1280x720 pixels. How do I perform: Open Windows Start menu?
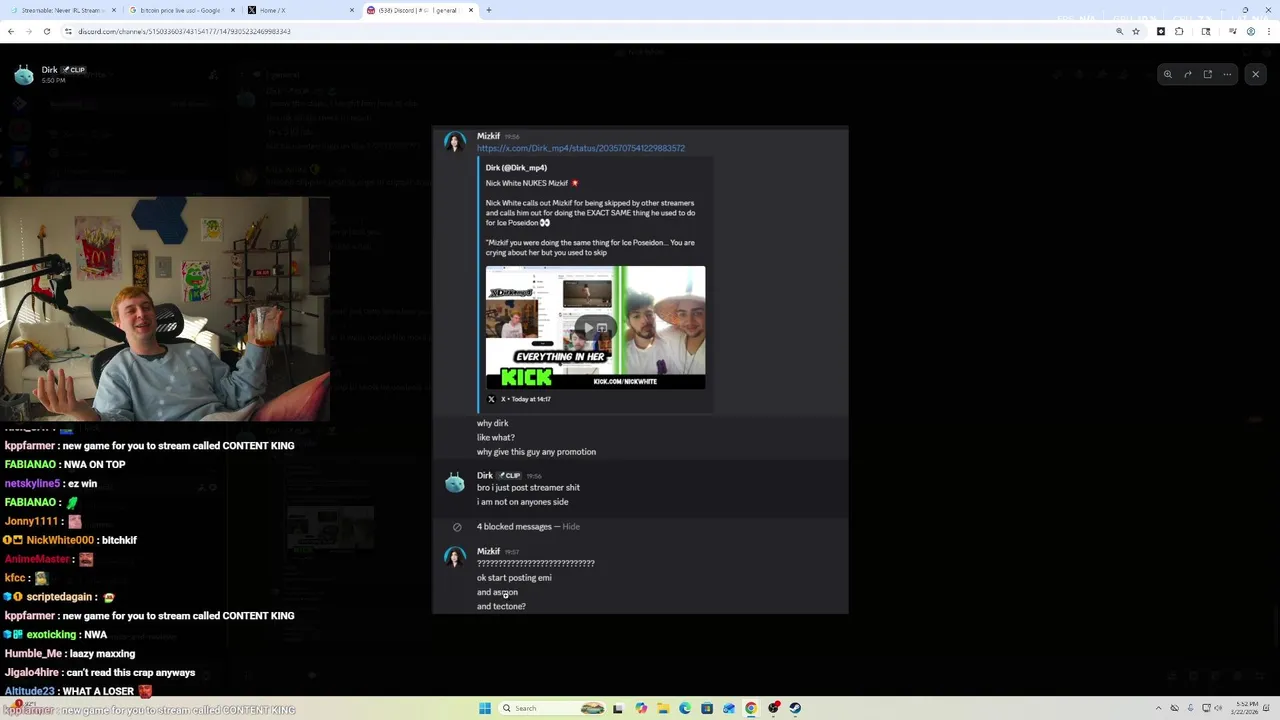(485, 708)
